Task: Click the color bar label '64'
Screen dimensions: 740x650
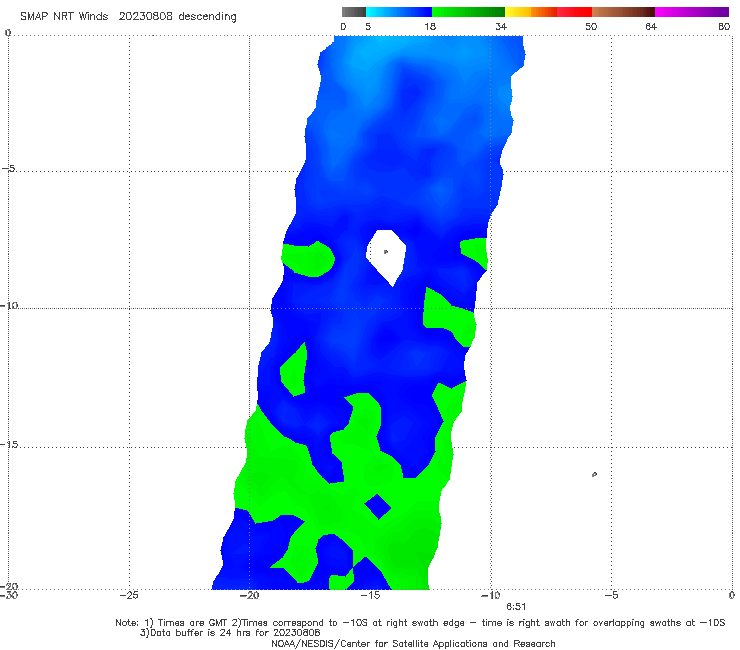Action: [x=651, y=27]
